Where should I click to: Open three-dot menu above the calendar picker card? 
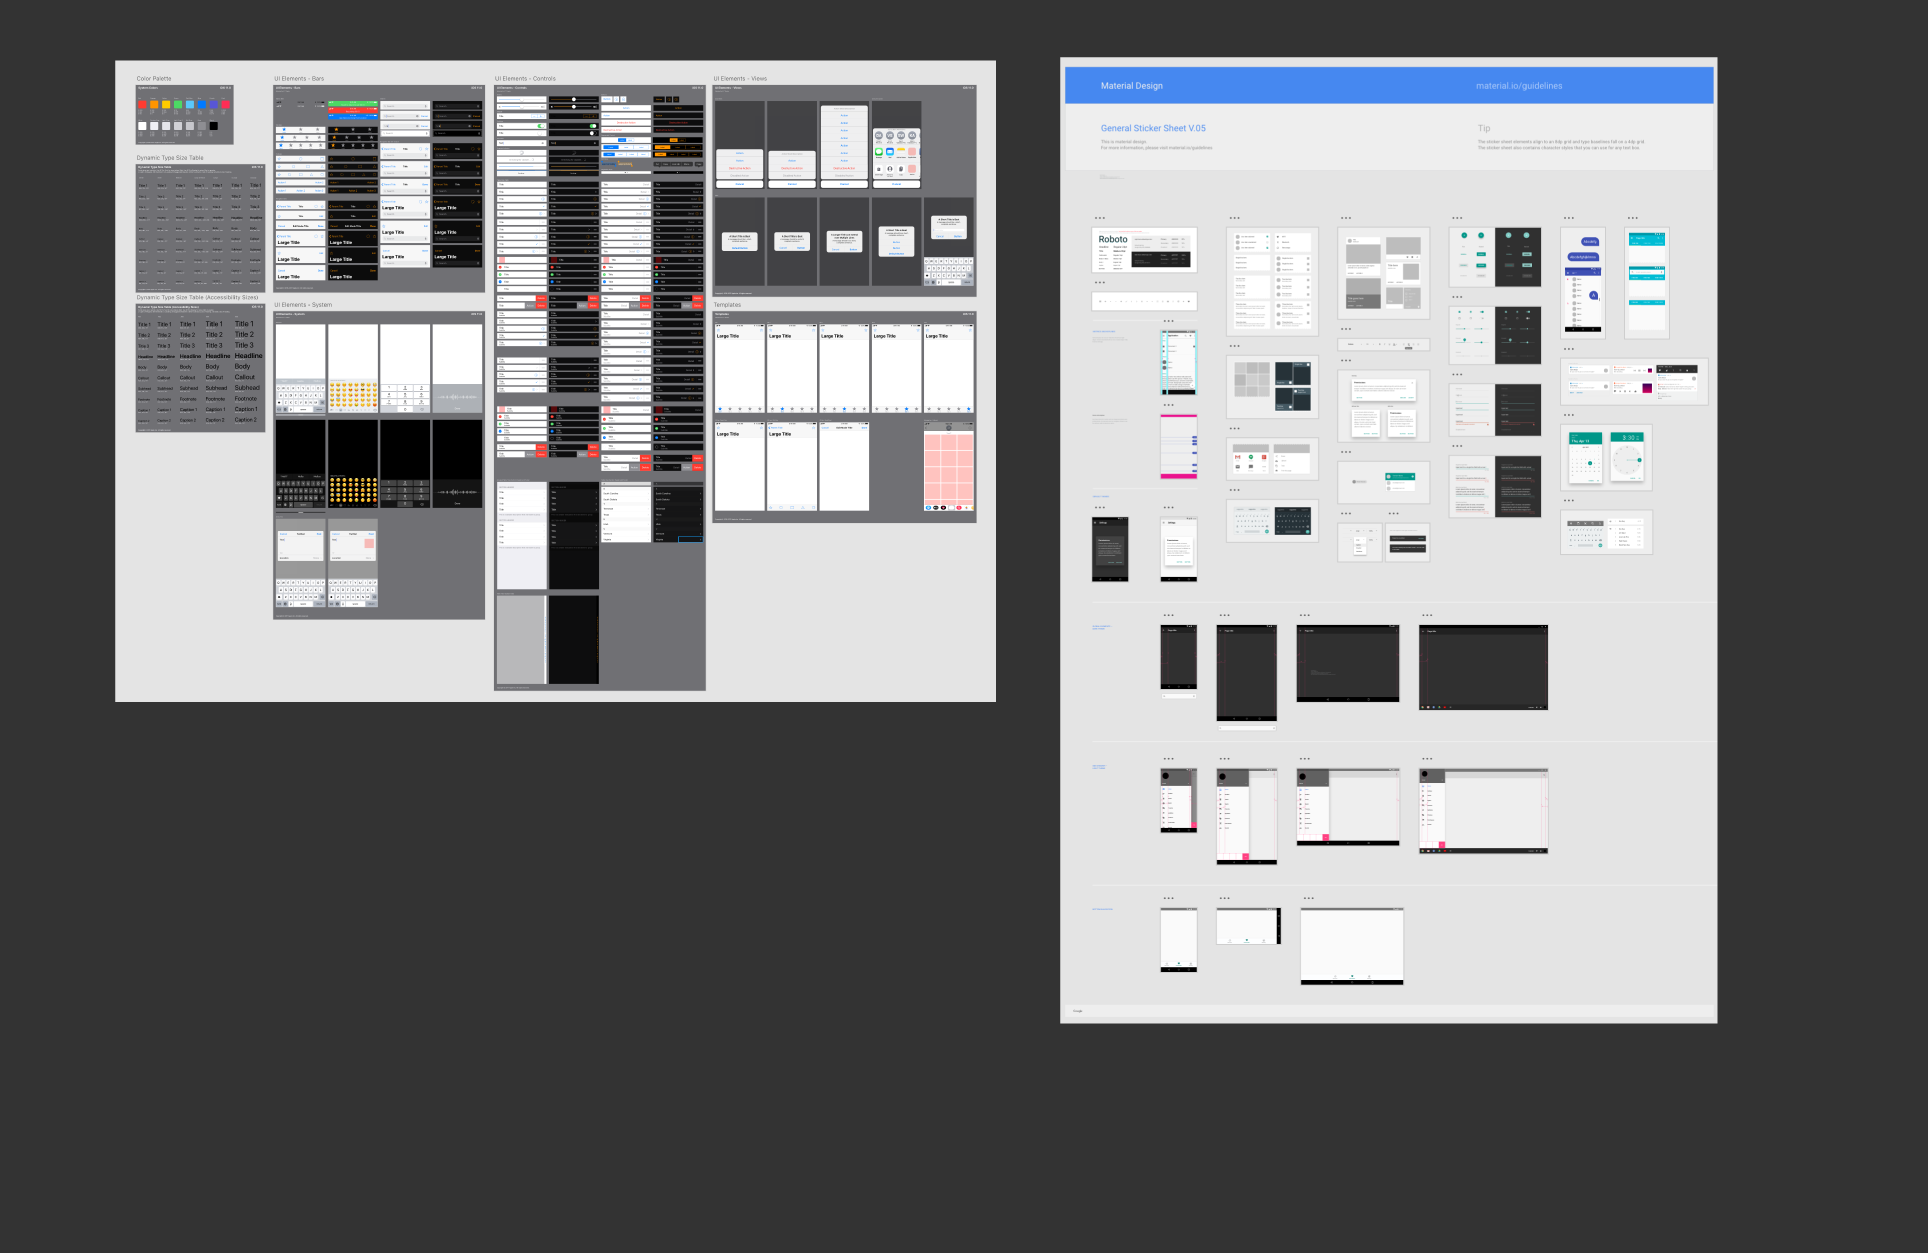click(1568, 415)
